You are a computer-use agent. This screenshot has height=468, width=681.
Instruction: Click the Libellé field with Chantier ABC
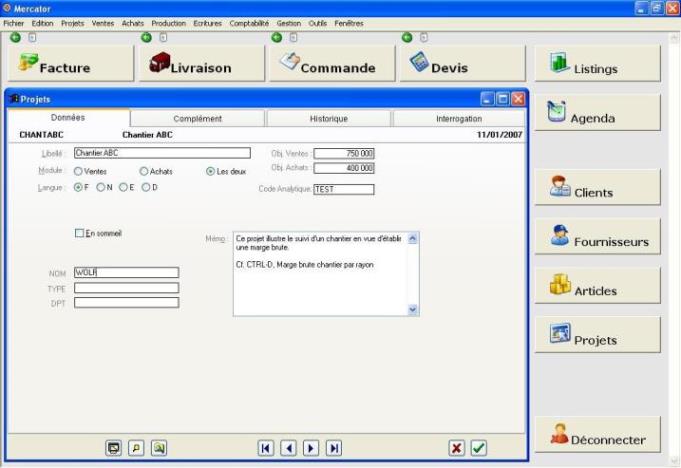click(162, 153)
